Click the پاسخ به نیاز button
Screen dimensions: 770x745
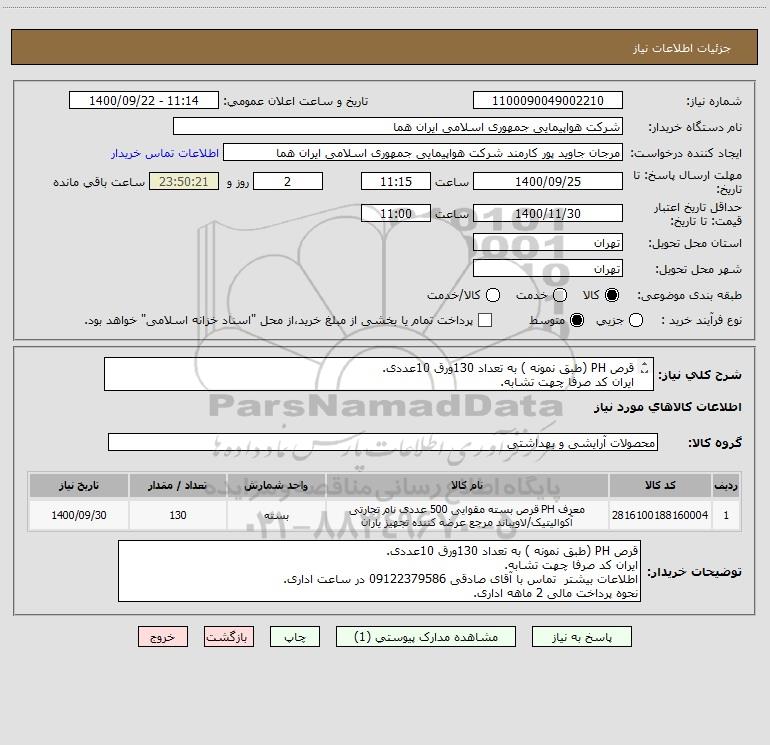(x=581, y=637)
